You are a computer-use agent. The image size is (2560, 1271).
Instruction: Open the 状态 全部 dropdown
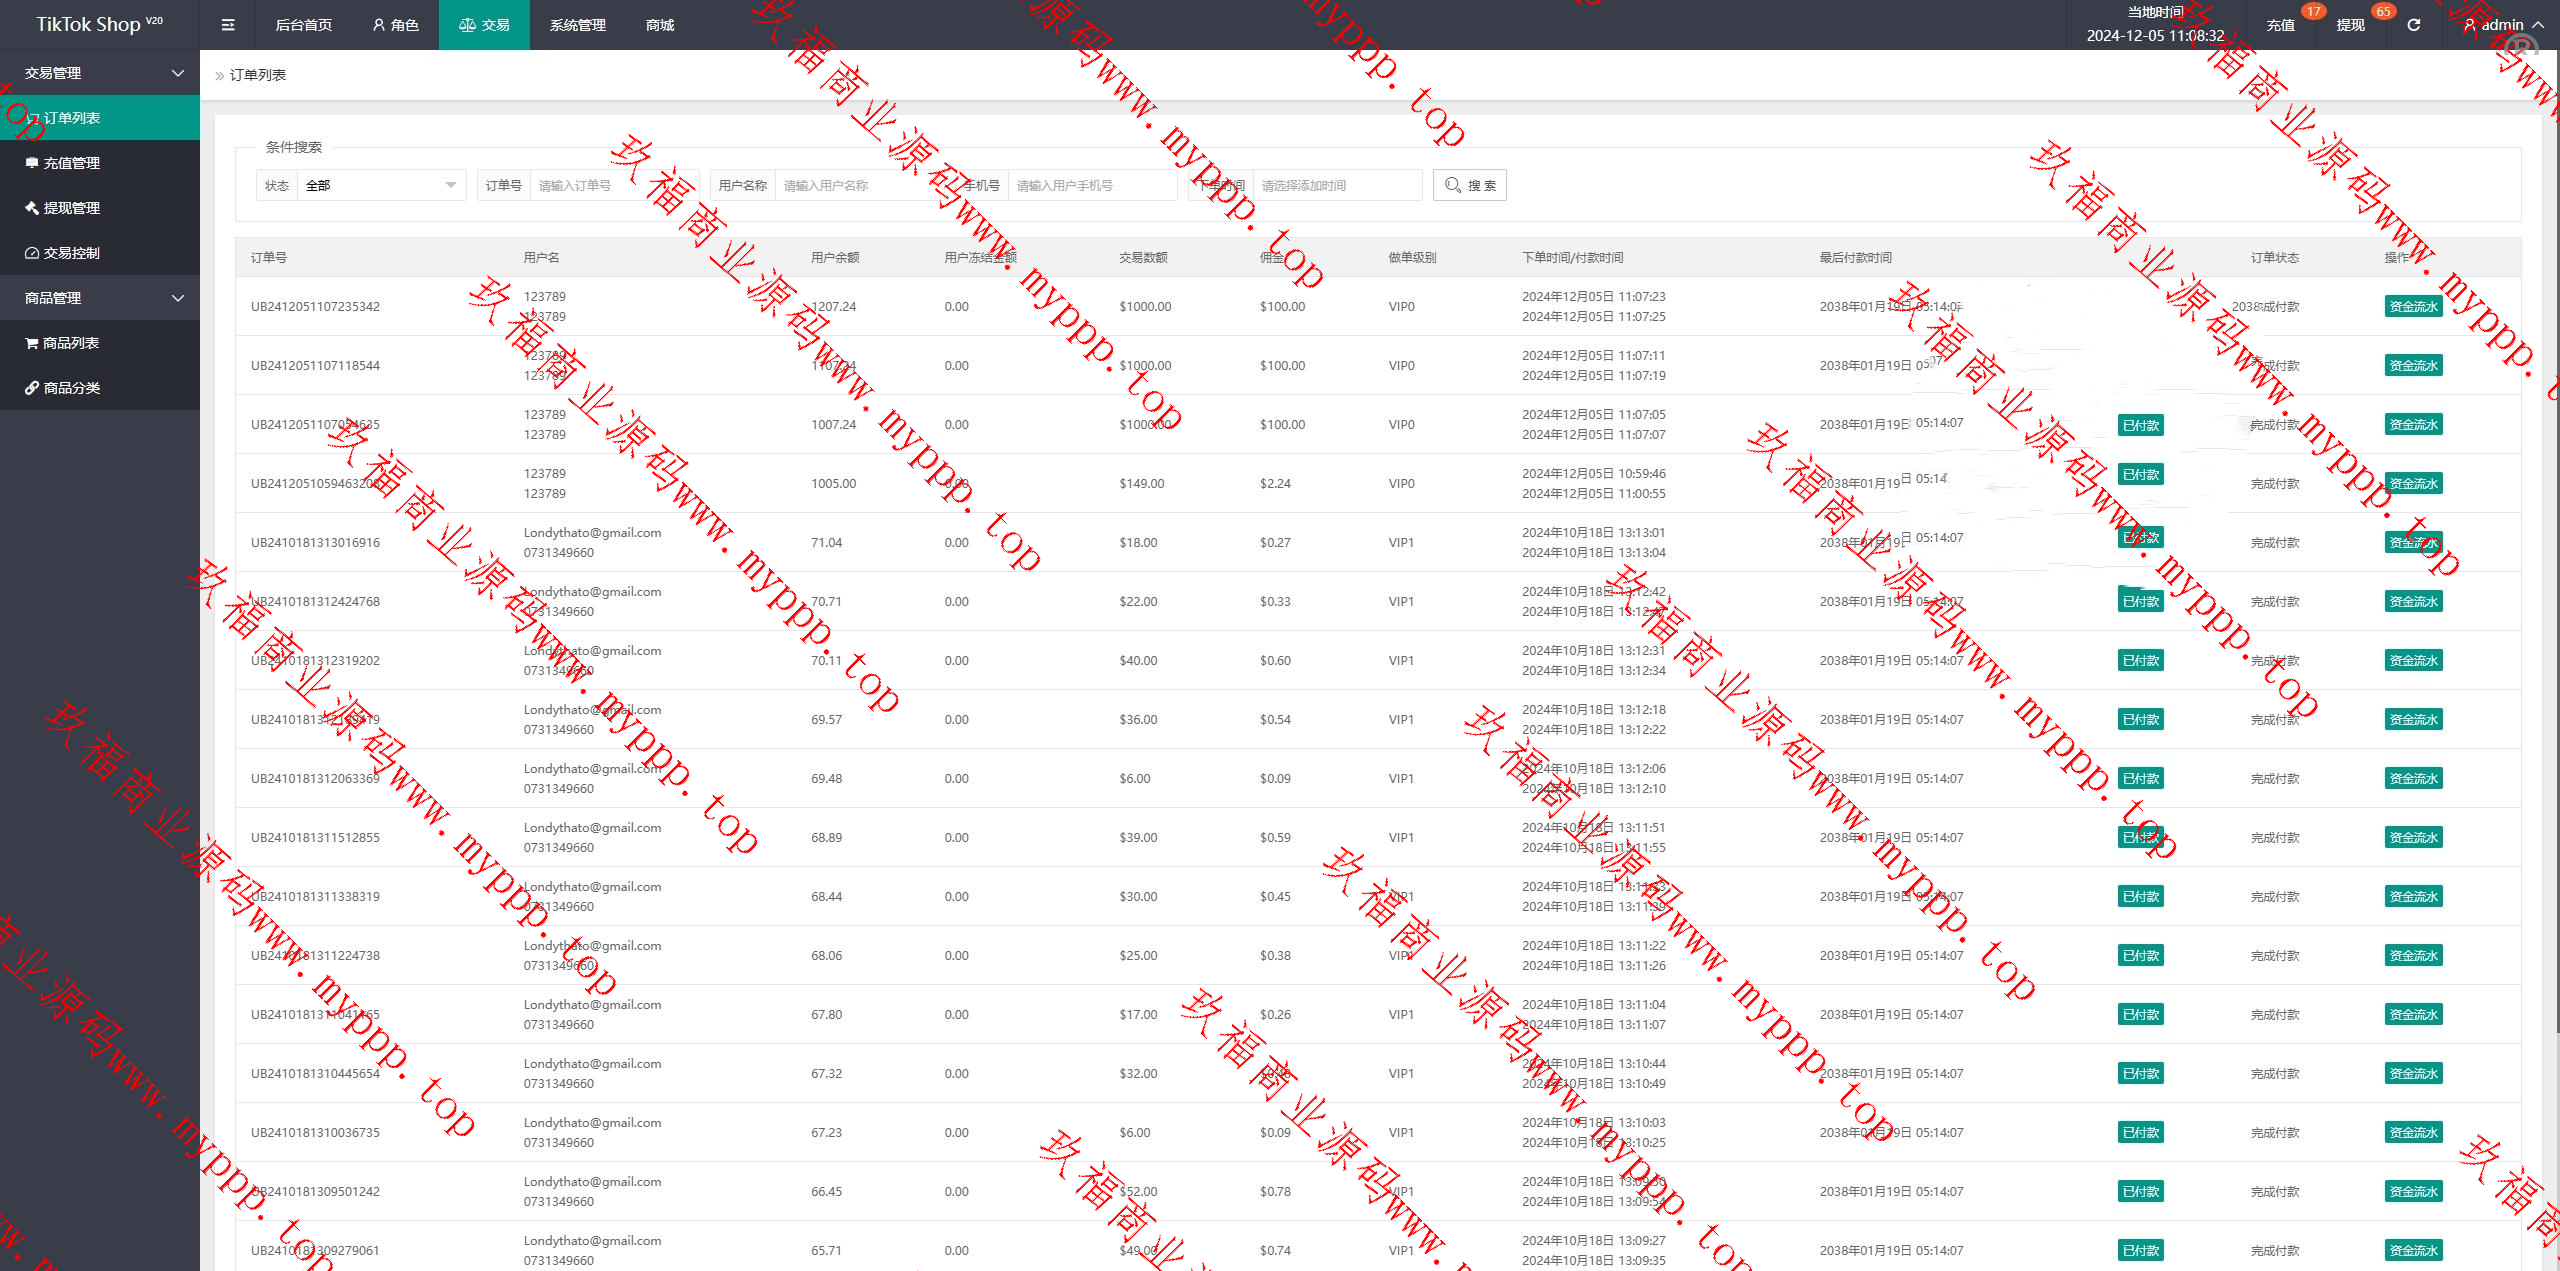[380, 185]
